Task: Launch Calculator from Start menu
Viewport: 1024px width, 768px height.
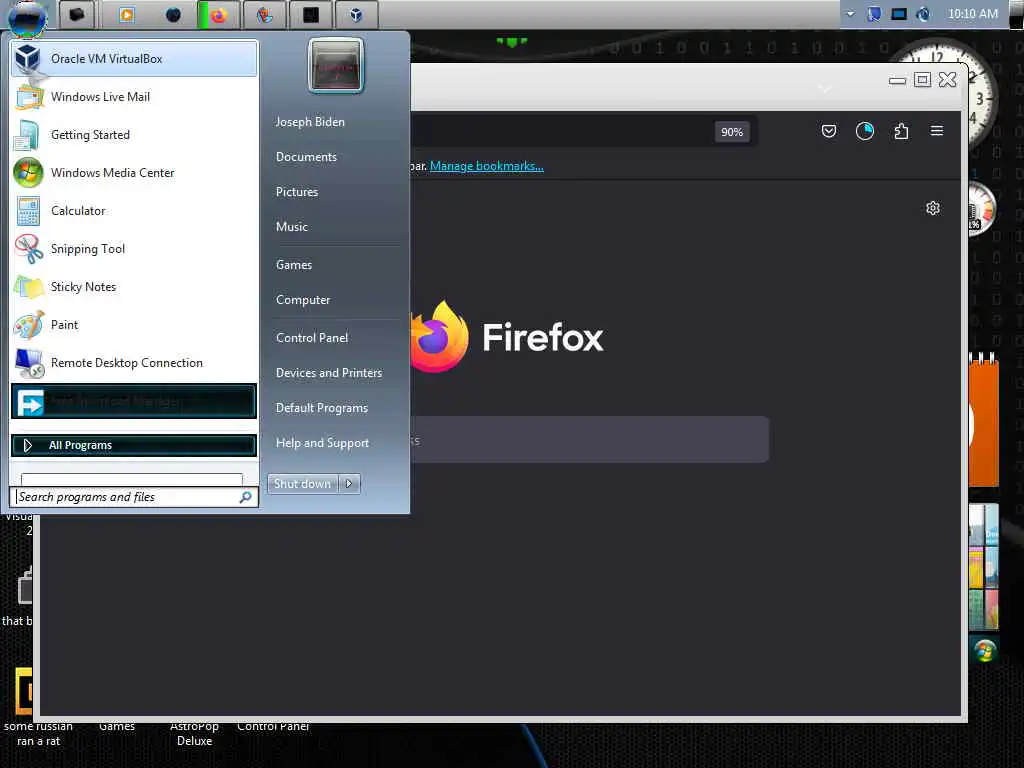Action: click(x=134, y=210)
